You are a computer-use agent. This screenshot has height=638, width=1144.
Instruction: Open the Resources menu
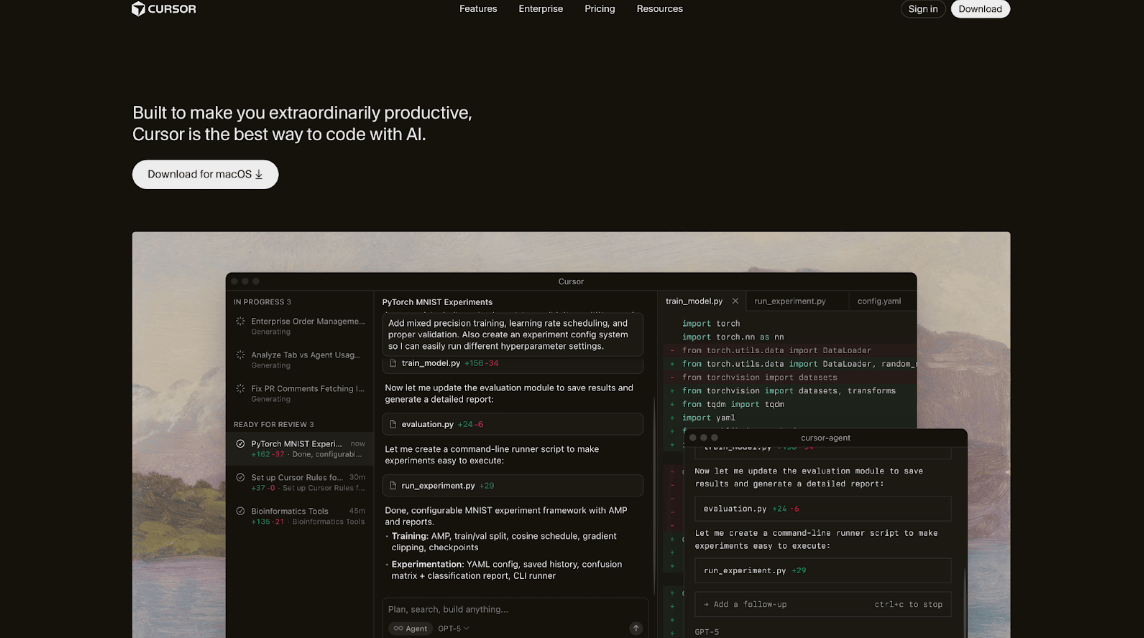tap(660, 9)
